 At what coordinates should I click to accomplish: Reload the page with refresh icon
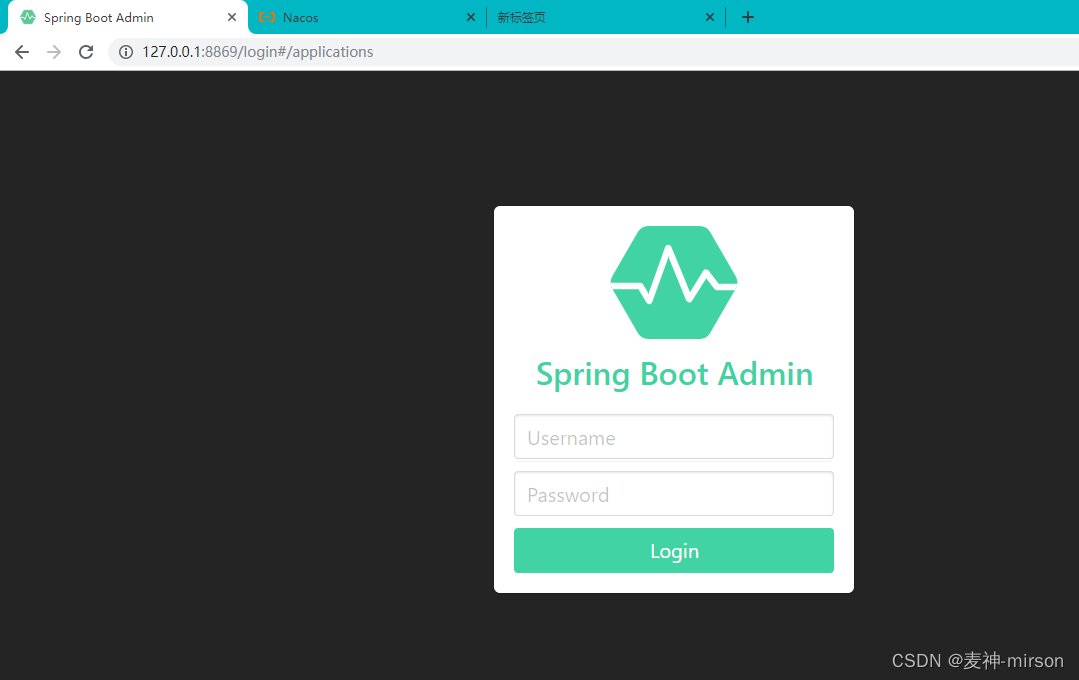[x=86, y=52]
